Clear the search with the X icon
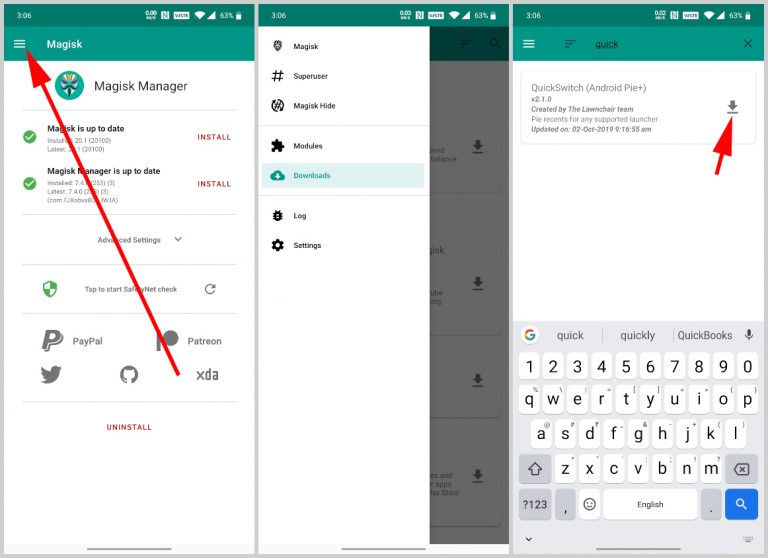Viewport: 768px width, 558px height. (747, 44)
